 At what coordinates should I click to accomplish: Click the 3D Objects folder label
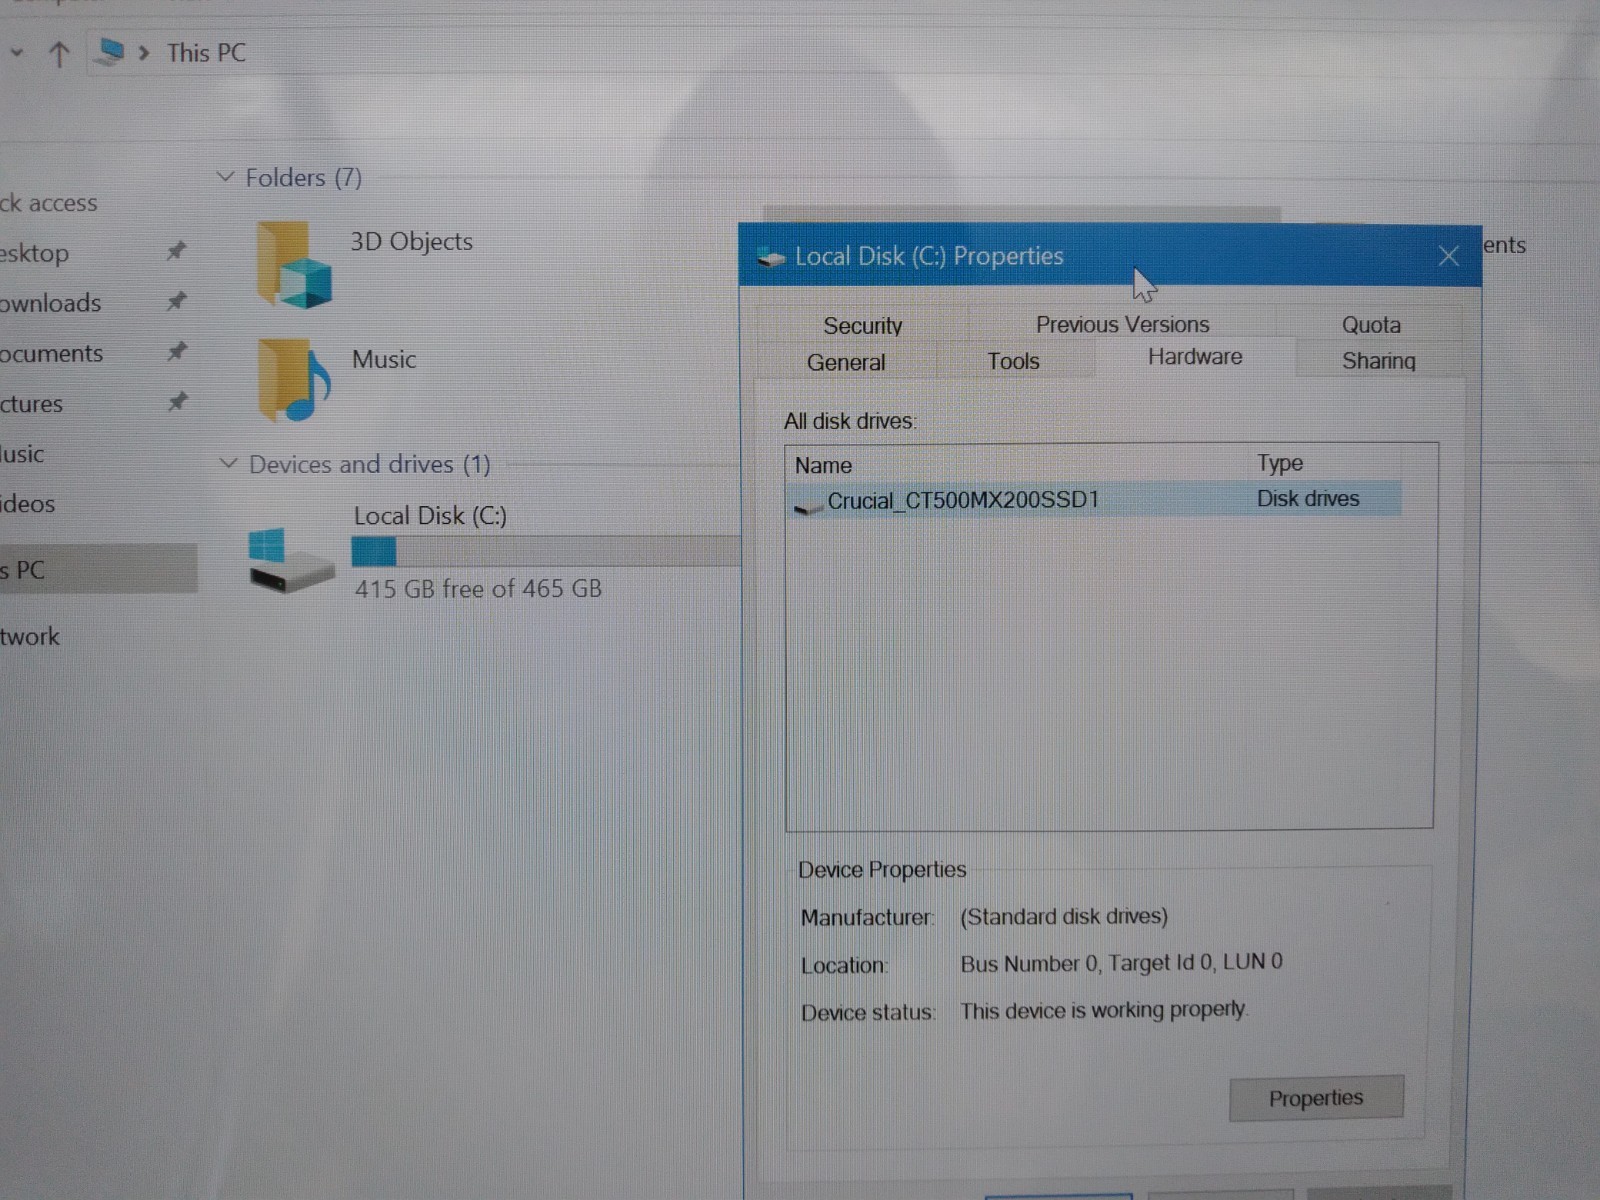pyautogui.click(x=411, y=242)
